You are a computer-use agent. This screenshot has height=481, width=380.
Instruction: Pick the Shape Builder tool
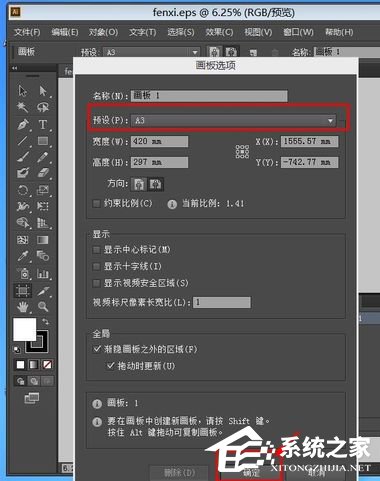click(22, 222)
